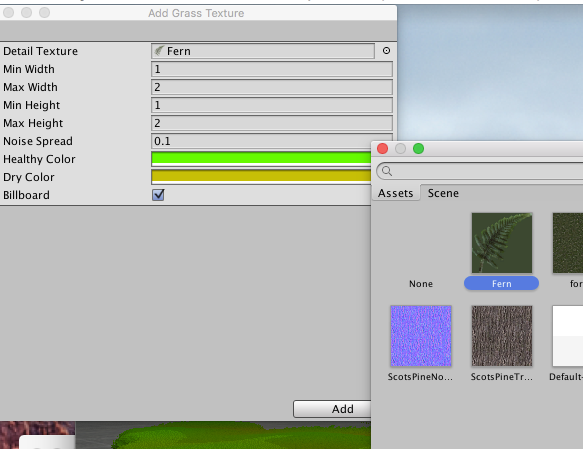Click the Detail Texture Fern field
The width and height of the screenshot is (583, 449).
pos(263,51)
